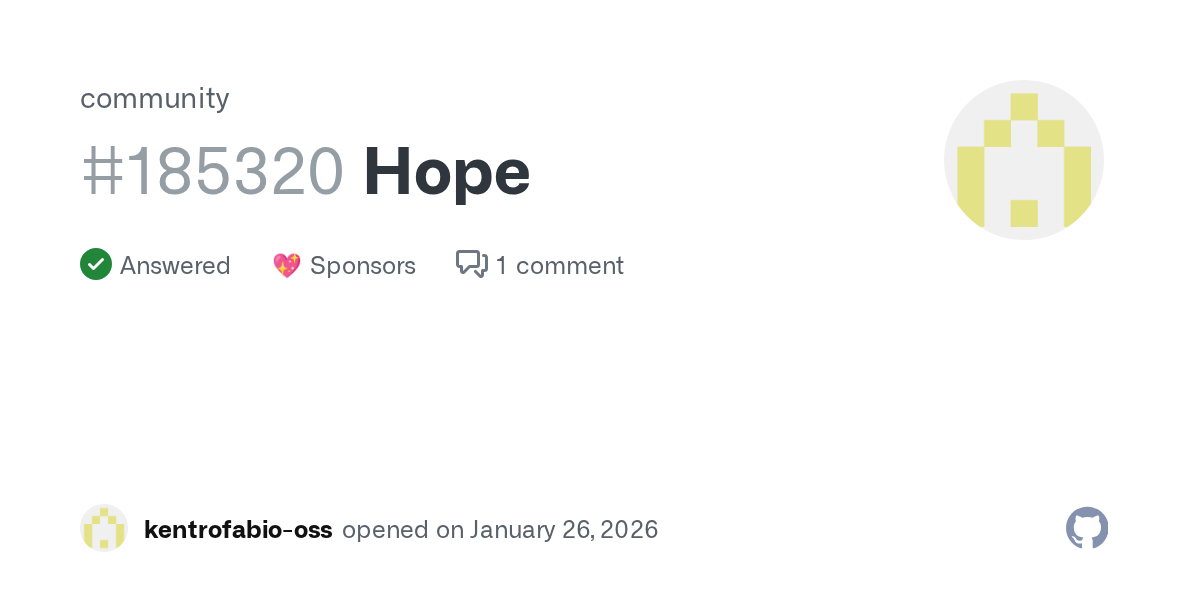
Task: Open the Hope discussion title
Action: tap(446, 172)
